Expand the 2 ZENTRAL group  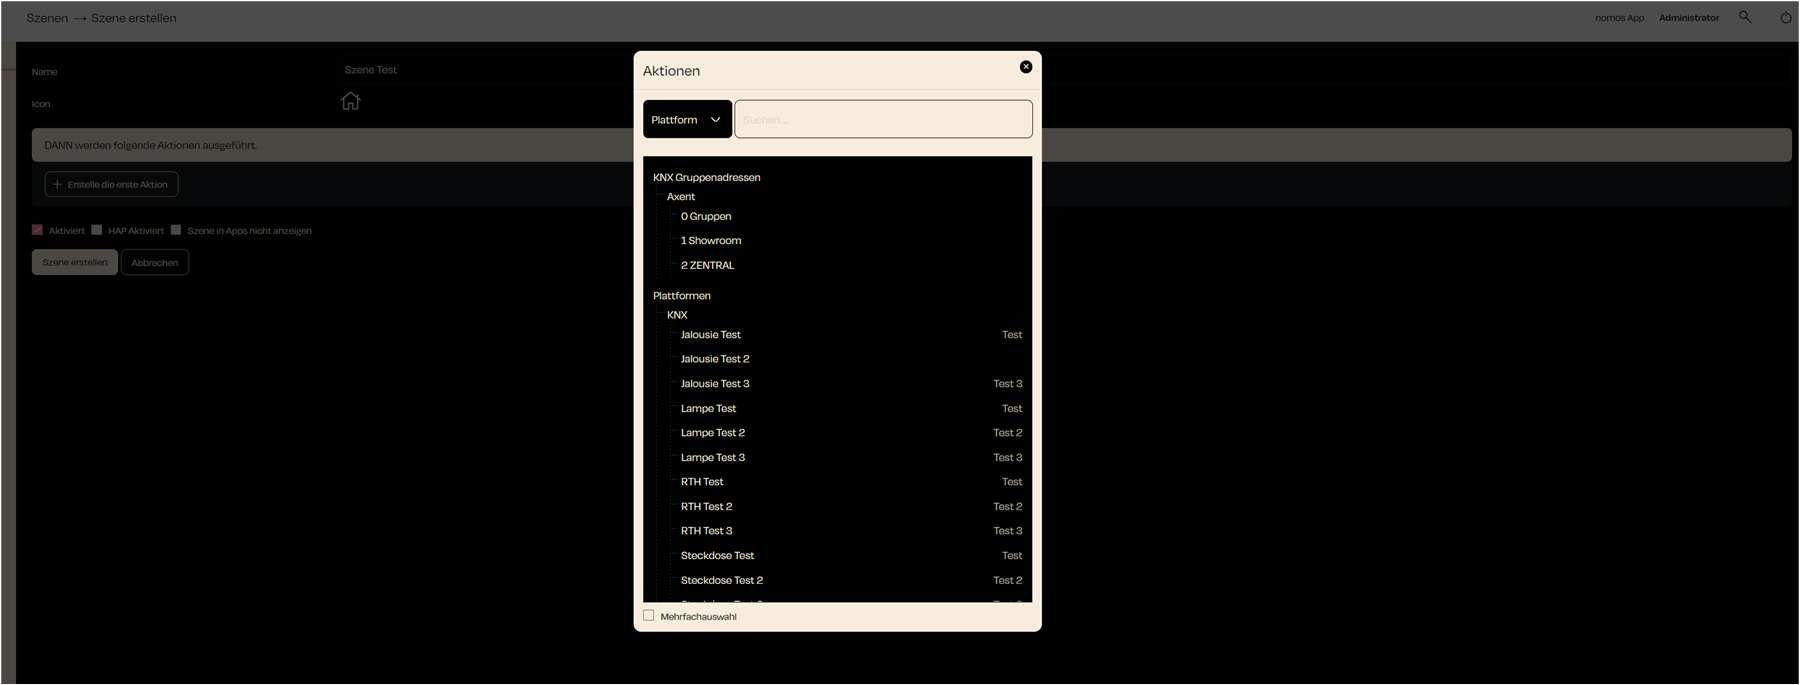[x=707, y=265]
